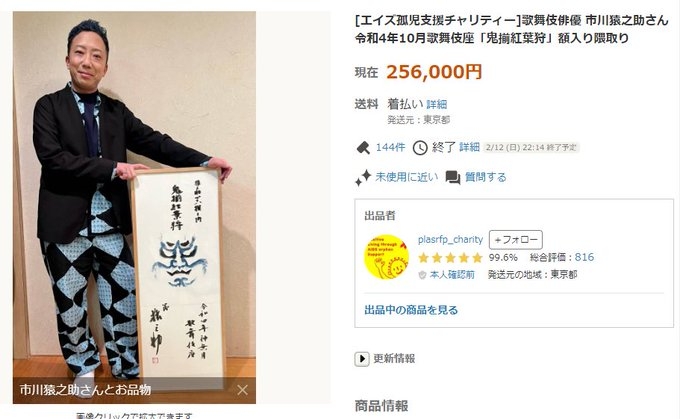Expand 更新情報 with the play arrow
Screen dimensions: 680x419
tap(362, 359)
